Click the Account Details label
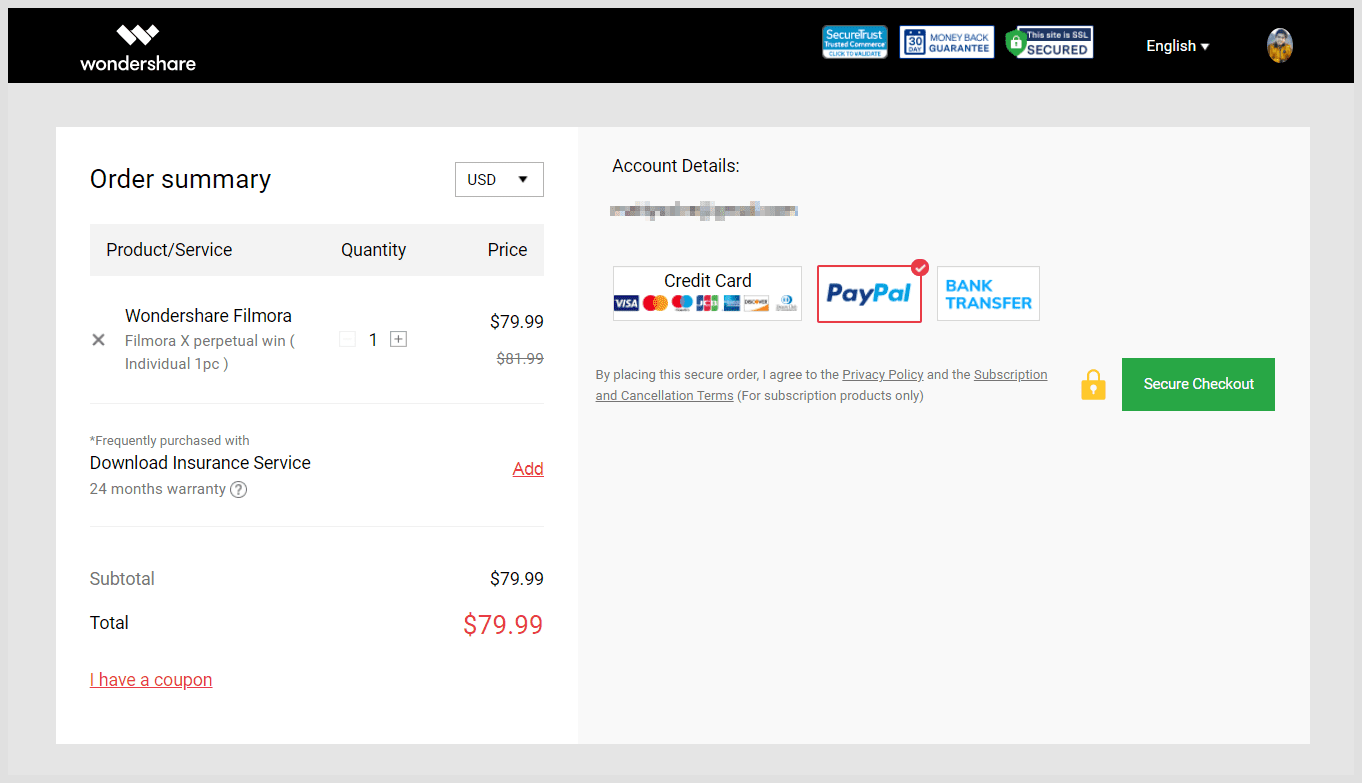1362x783 pixels. click(x=676, y=166)
